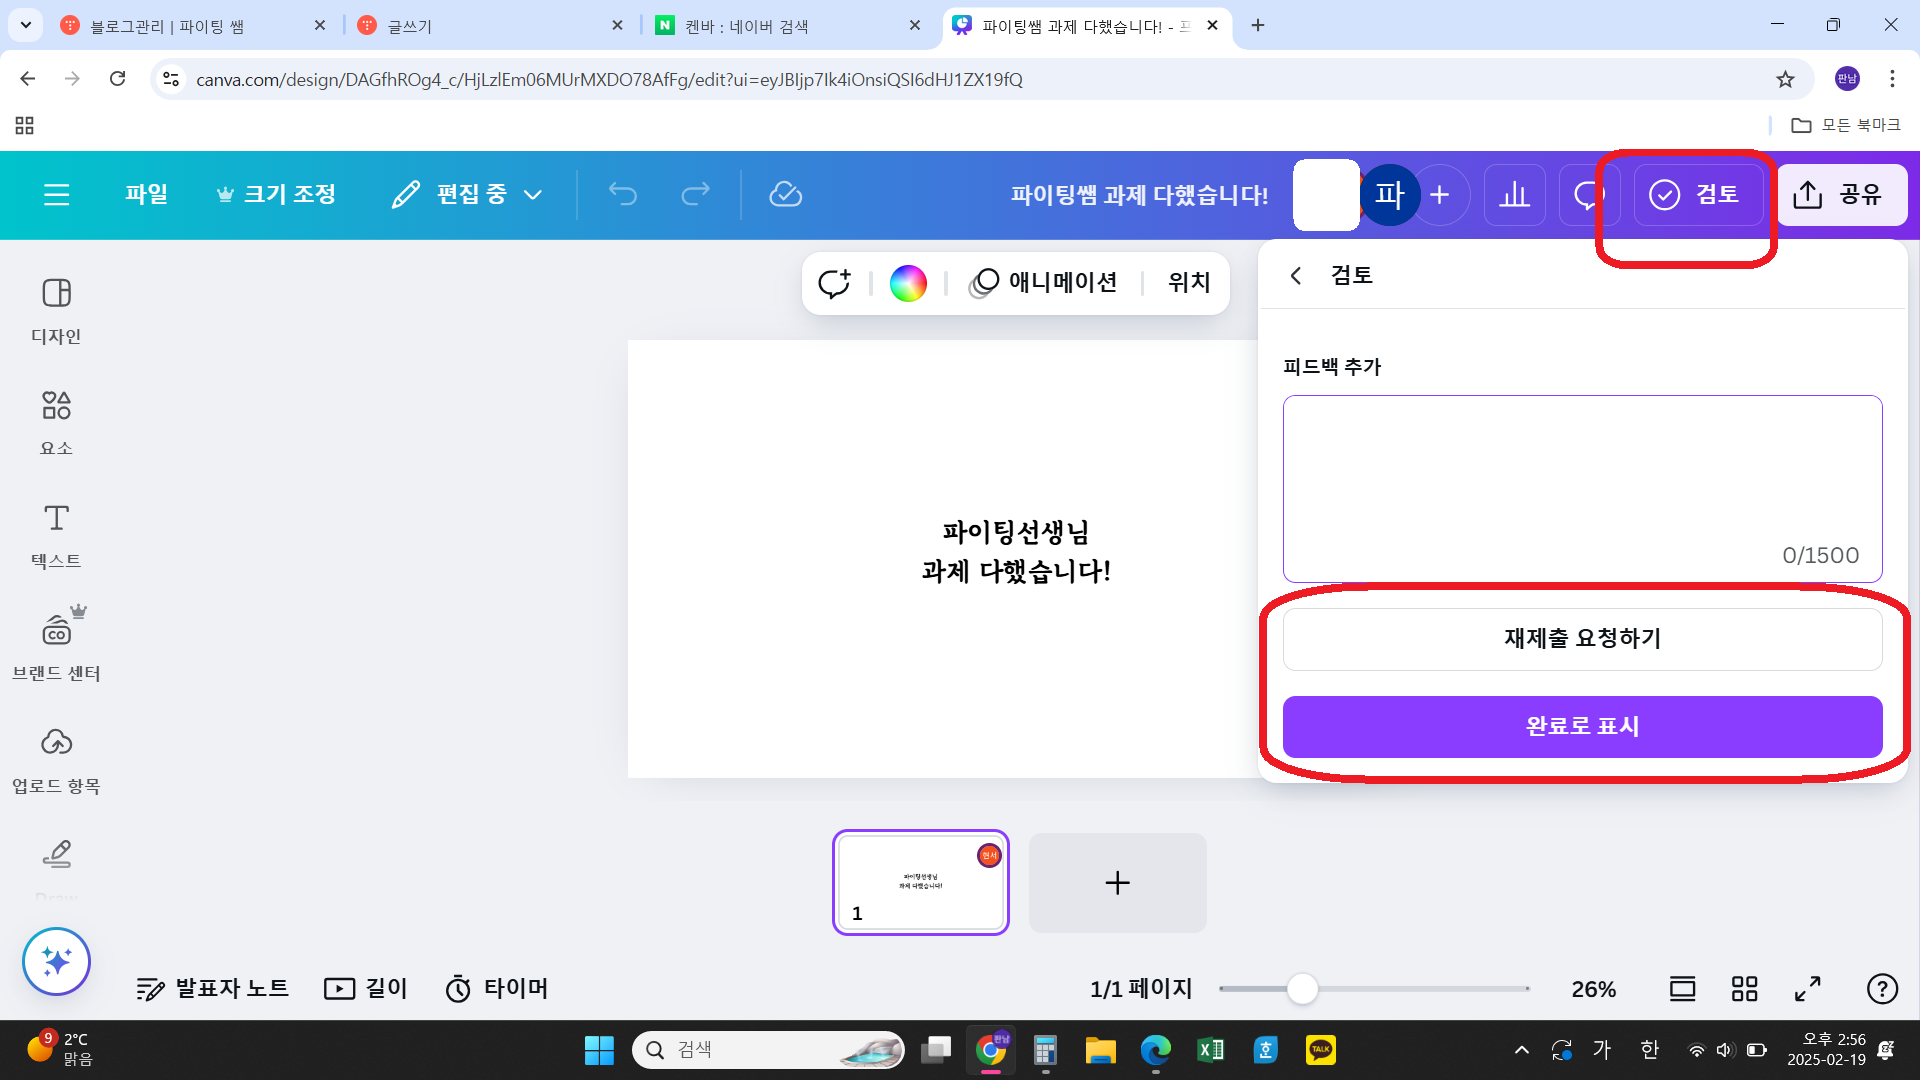
Task: Open 브랜드 센터 sidebar tab
Action: (x=56, y=645)
